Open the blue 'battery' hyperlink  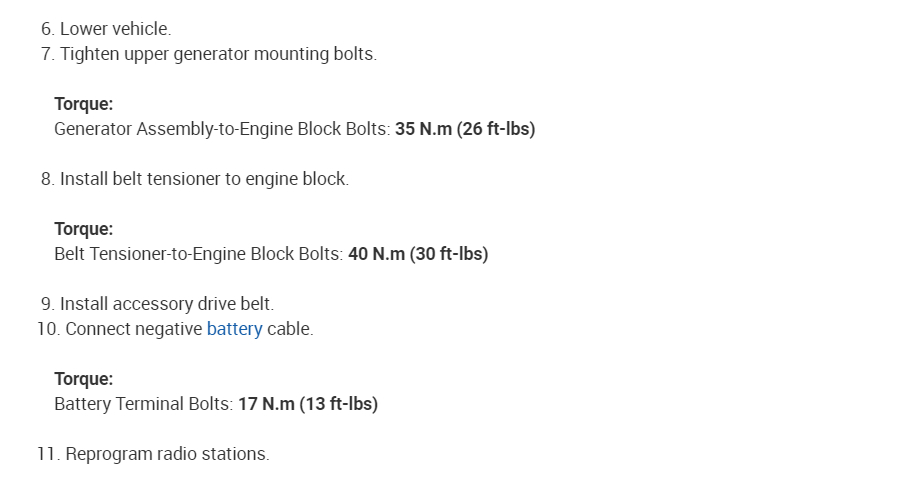pos(234,329)
